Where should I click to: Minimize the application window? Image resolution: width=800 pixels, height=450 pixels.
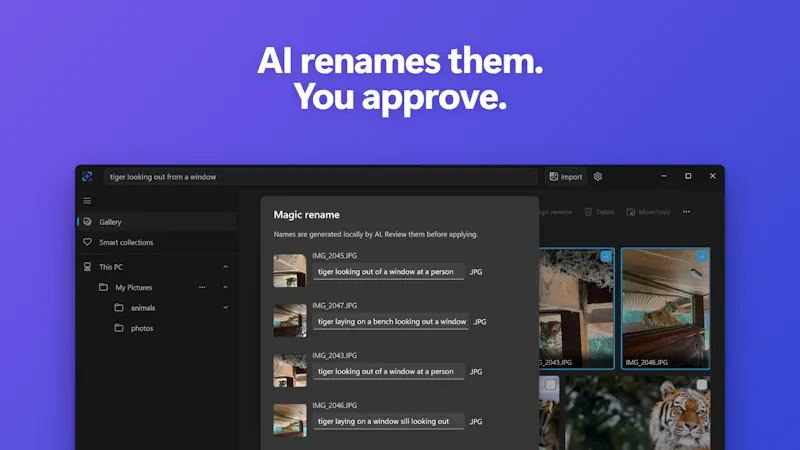tap(664, 176)
